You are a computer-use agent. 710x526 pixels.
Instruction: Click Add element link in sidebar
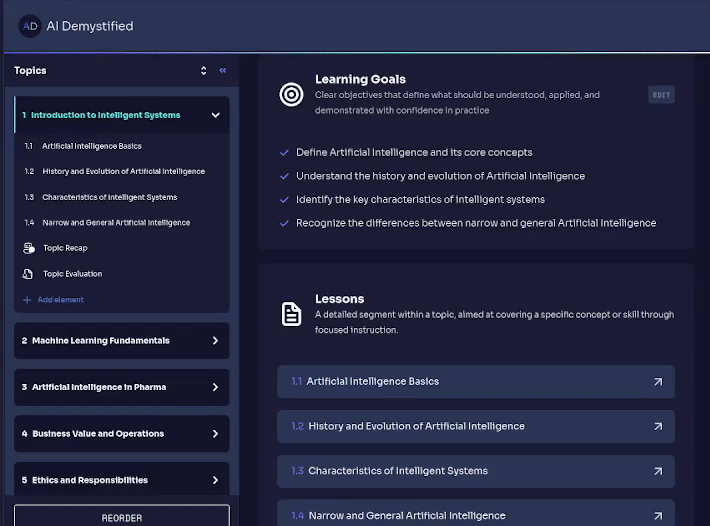coord(60,300)
